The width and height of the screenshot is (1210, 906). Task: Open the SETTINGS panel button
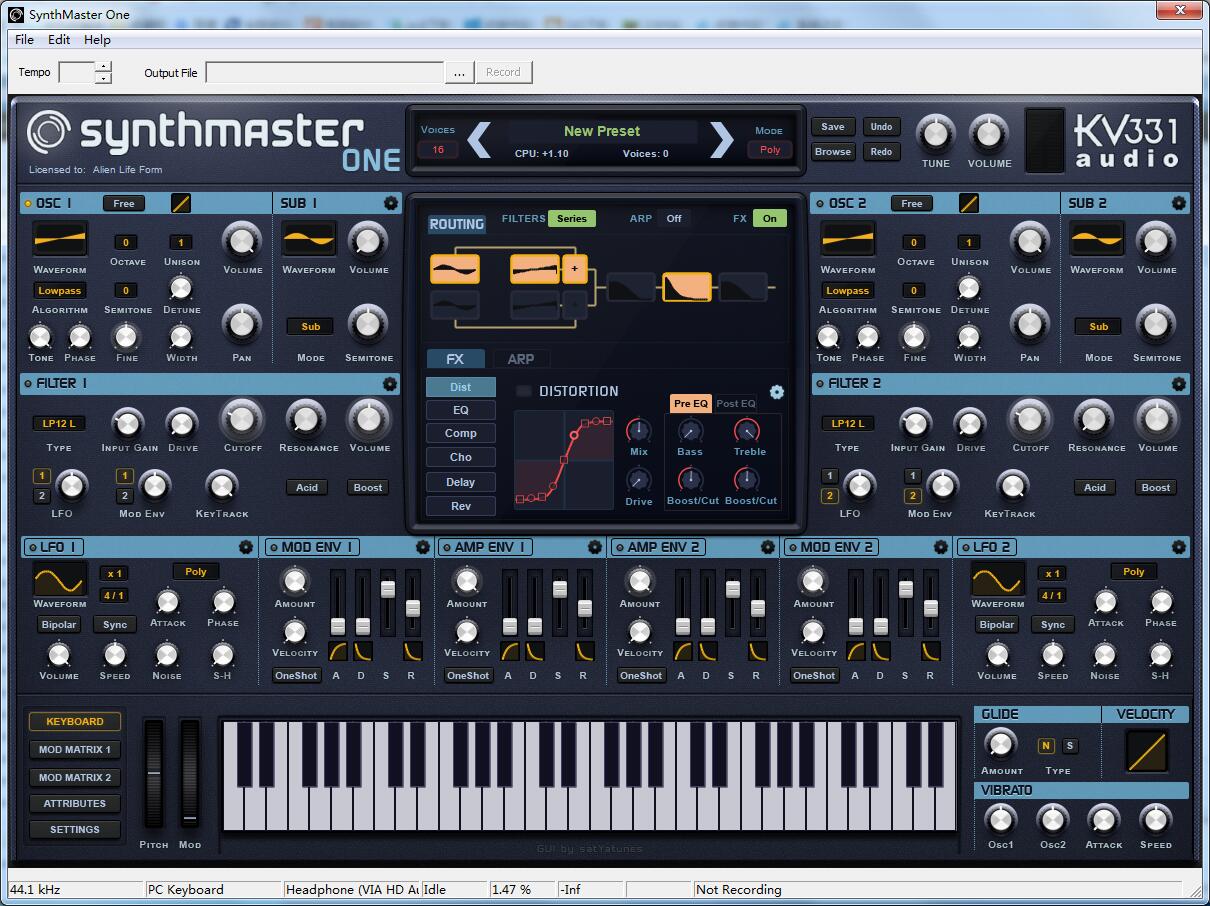click(74, 829)
